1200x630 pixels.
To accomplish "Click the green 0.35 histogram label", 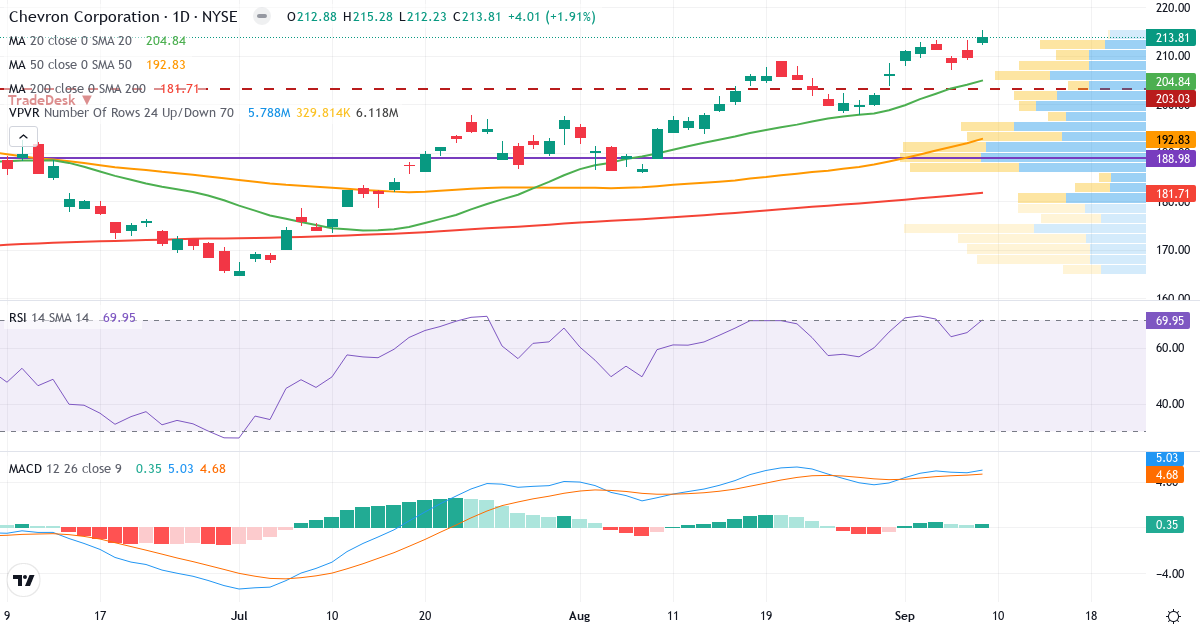I will 1164,524.
